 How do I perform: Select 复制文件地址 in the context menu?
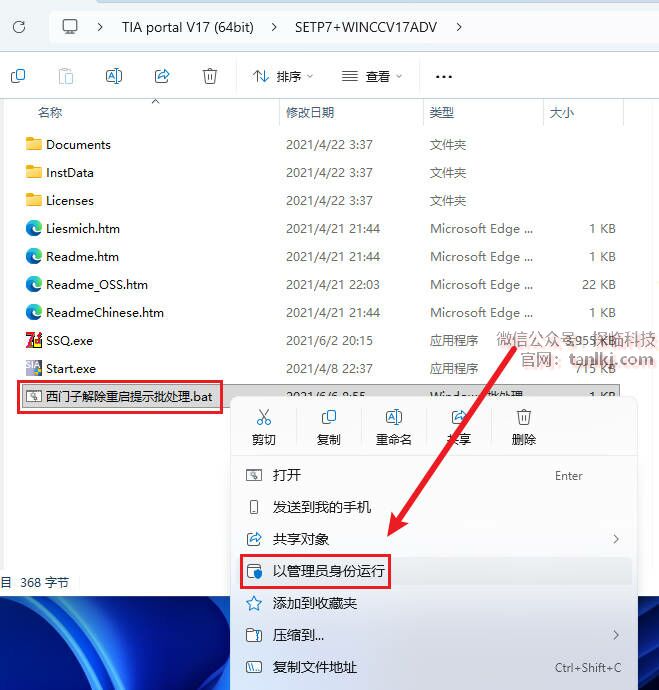tap(434, 667)
